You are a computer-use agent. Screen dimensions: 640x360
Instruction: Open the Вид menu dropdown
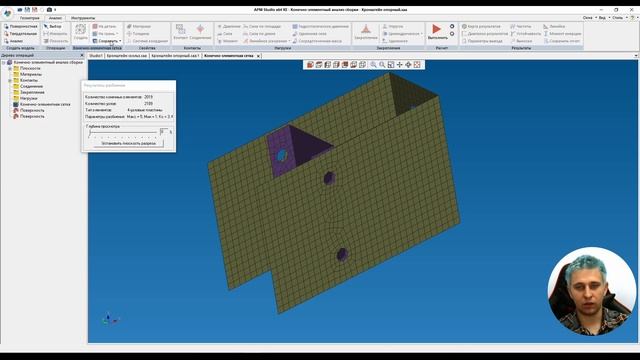(x=604, y=18)
